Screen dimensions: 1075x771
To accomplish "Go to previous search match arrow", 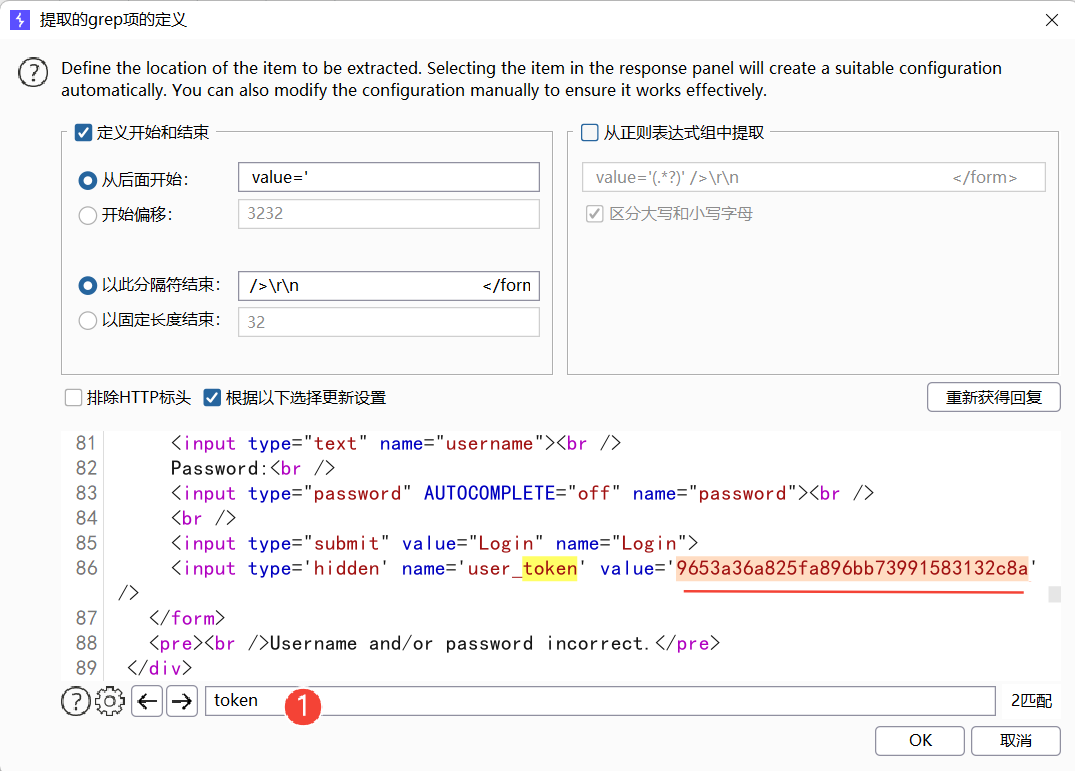I will tap(147, 701).
